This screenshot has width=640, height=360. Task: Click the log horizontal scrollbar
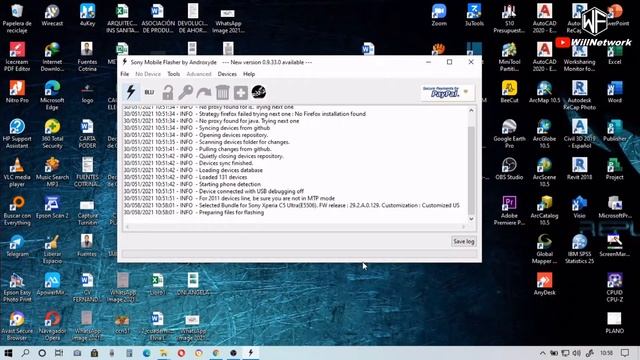296,227
